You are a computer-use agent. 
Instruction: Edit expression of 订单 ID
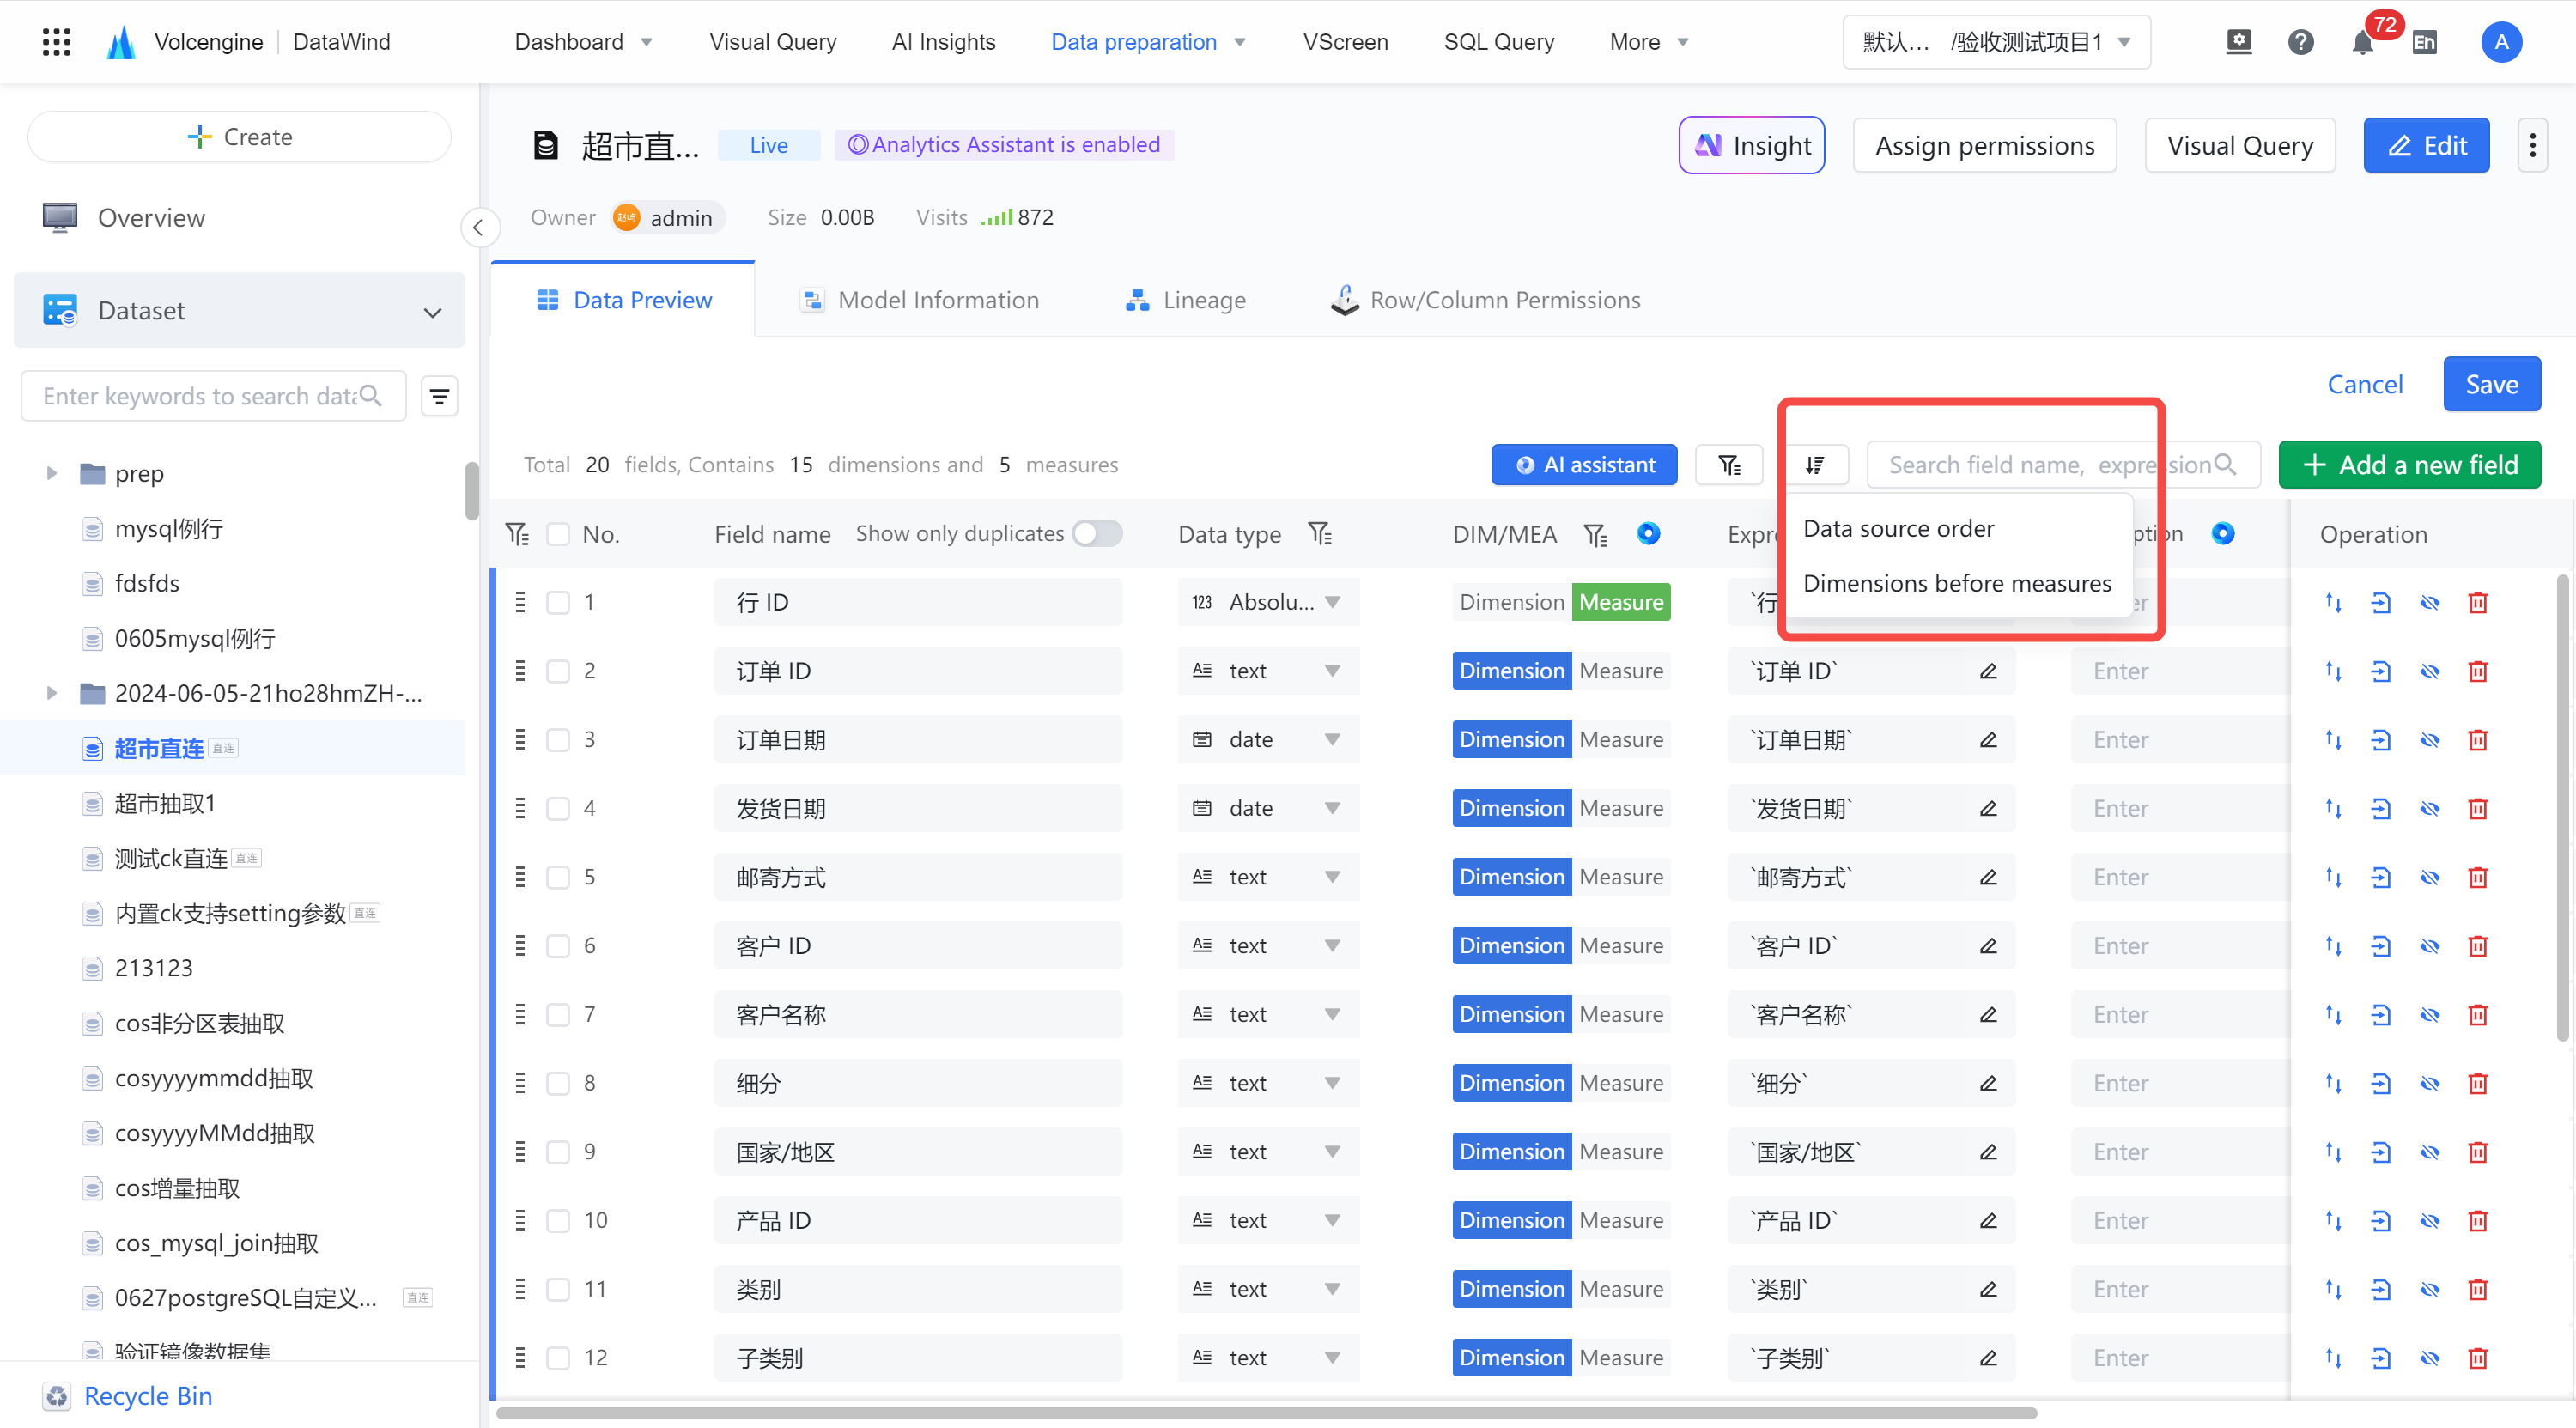click(x=1988, y=671)
